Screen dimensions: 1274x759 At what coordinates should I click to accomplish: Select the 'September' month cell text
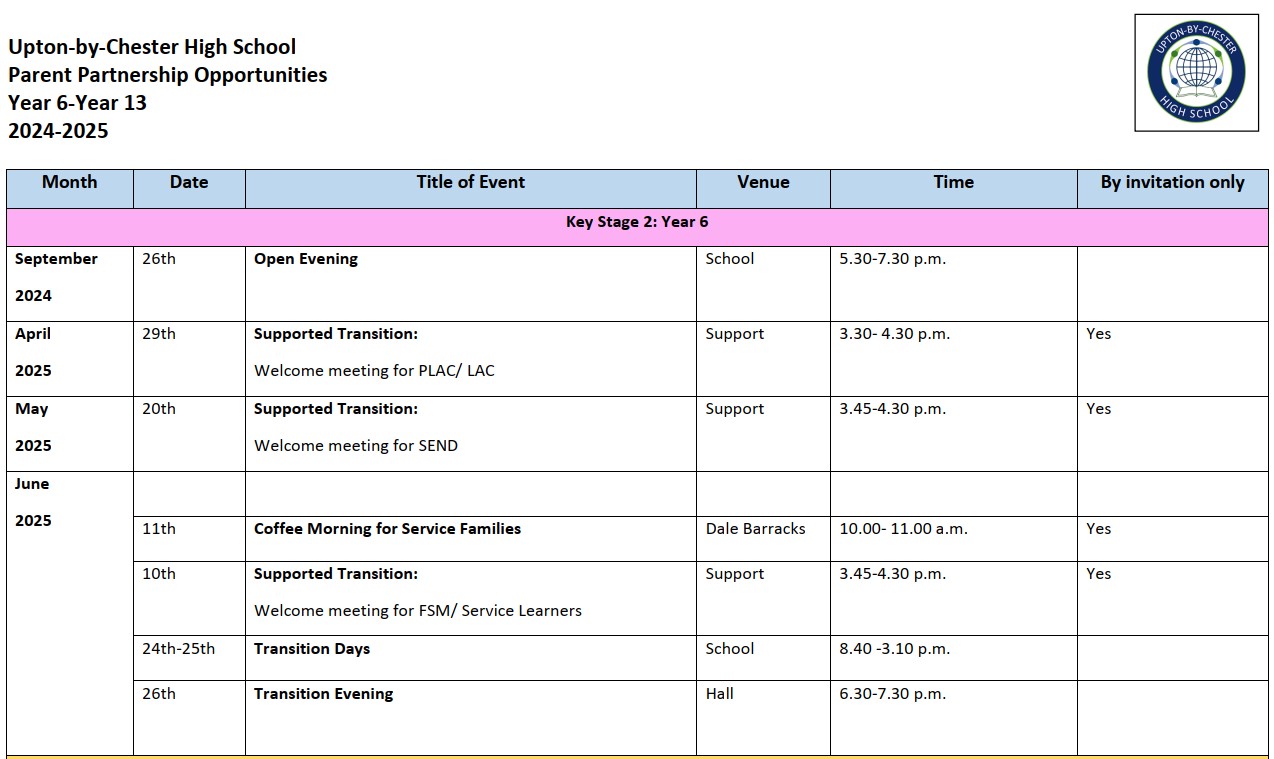click(56, 259)
